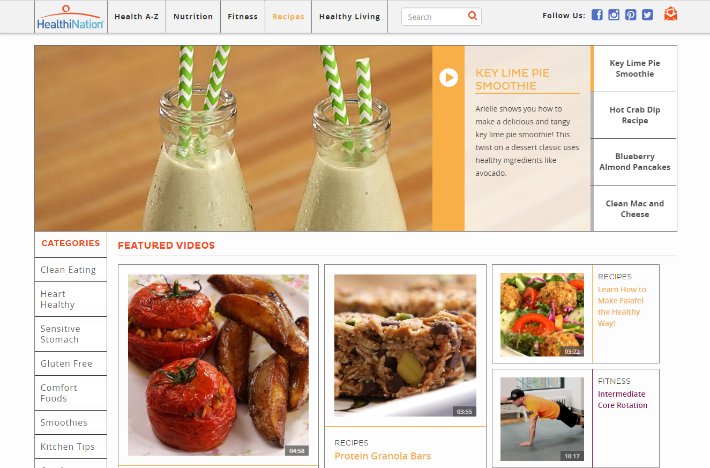Screen dimensions: 710x468
Task: Go to the HealthiNation logo home
Action: (70, 17)
